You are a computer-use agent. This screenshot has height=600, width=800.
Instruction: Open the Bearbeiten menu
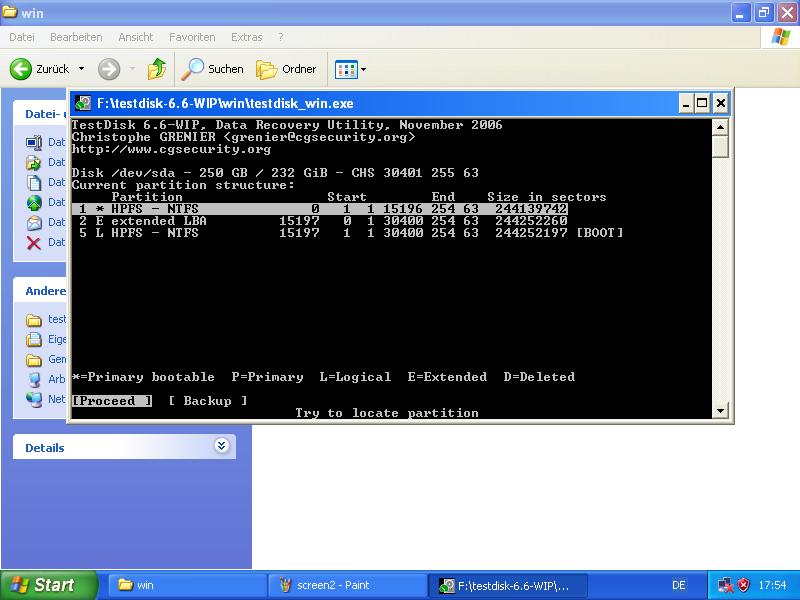pos(76,37)
